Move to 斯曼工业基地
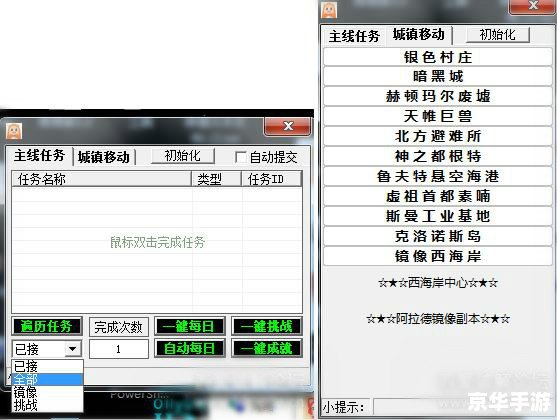 (x=438, y=216)
